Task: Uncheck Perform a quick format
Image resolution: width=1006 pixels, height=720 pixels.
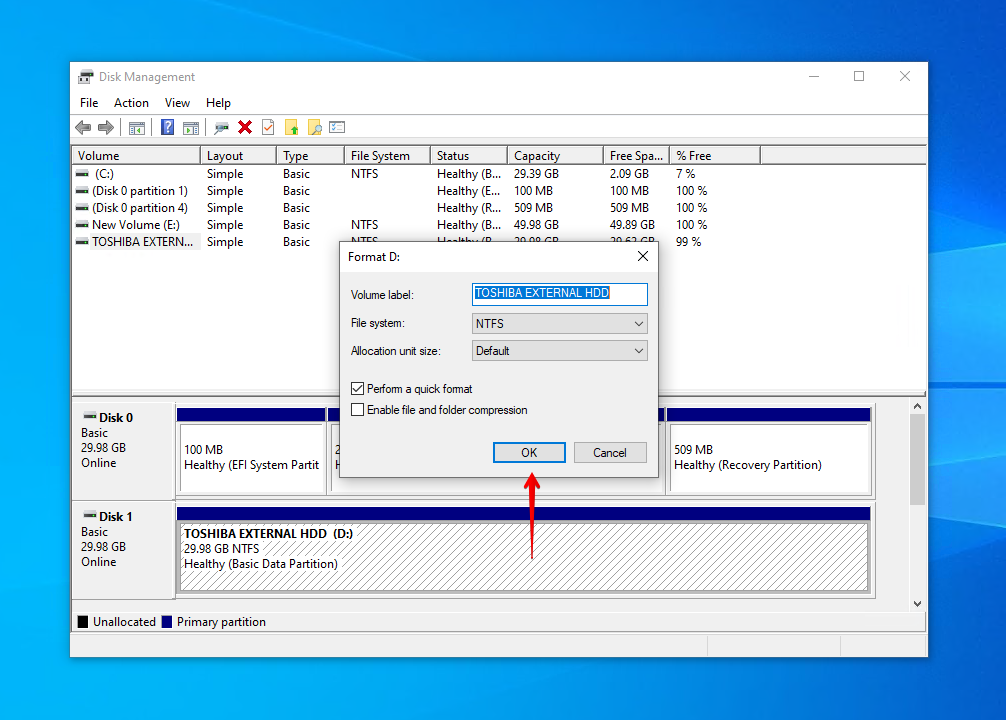Action: click(x=357, y=389)
